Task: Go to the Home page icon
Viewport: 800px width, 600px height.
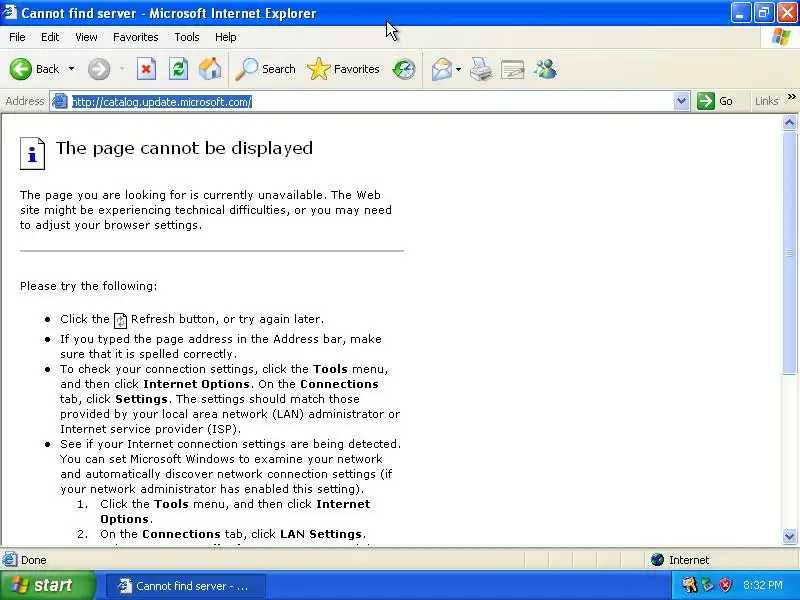Action: pos(210,69)
